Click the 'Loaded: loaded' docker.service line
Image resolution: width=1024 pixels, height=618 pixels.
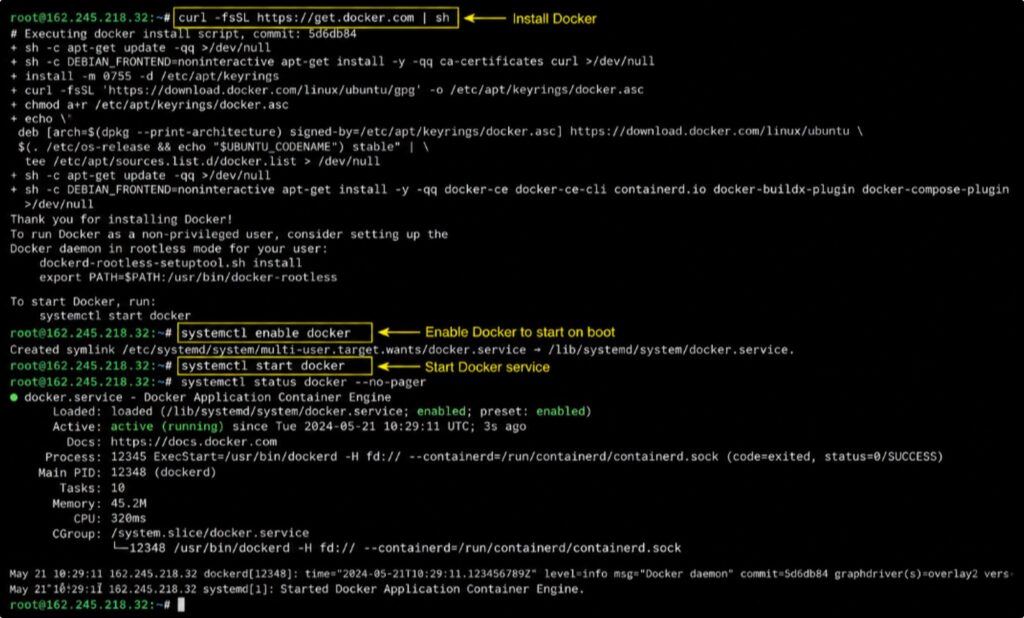point(321,411)
